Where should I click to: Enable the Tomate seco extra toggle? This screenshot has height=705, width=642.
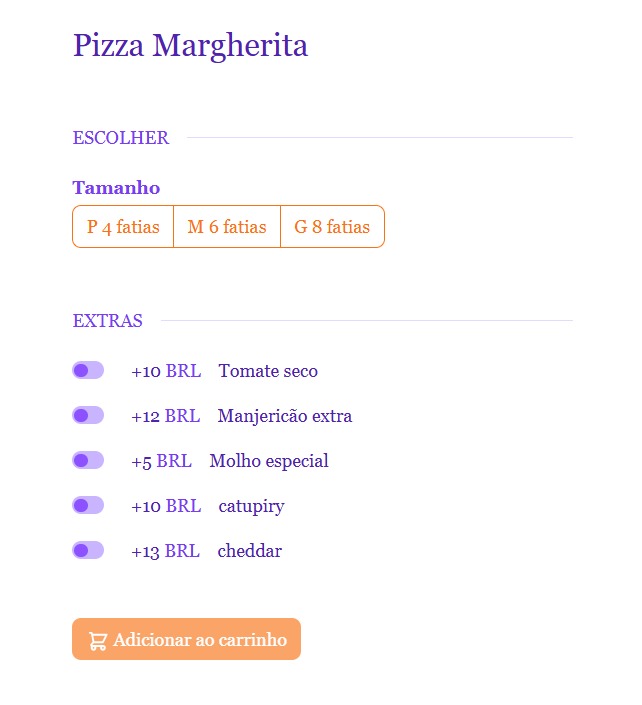tap(88, 371)
